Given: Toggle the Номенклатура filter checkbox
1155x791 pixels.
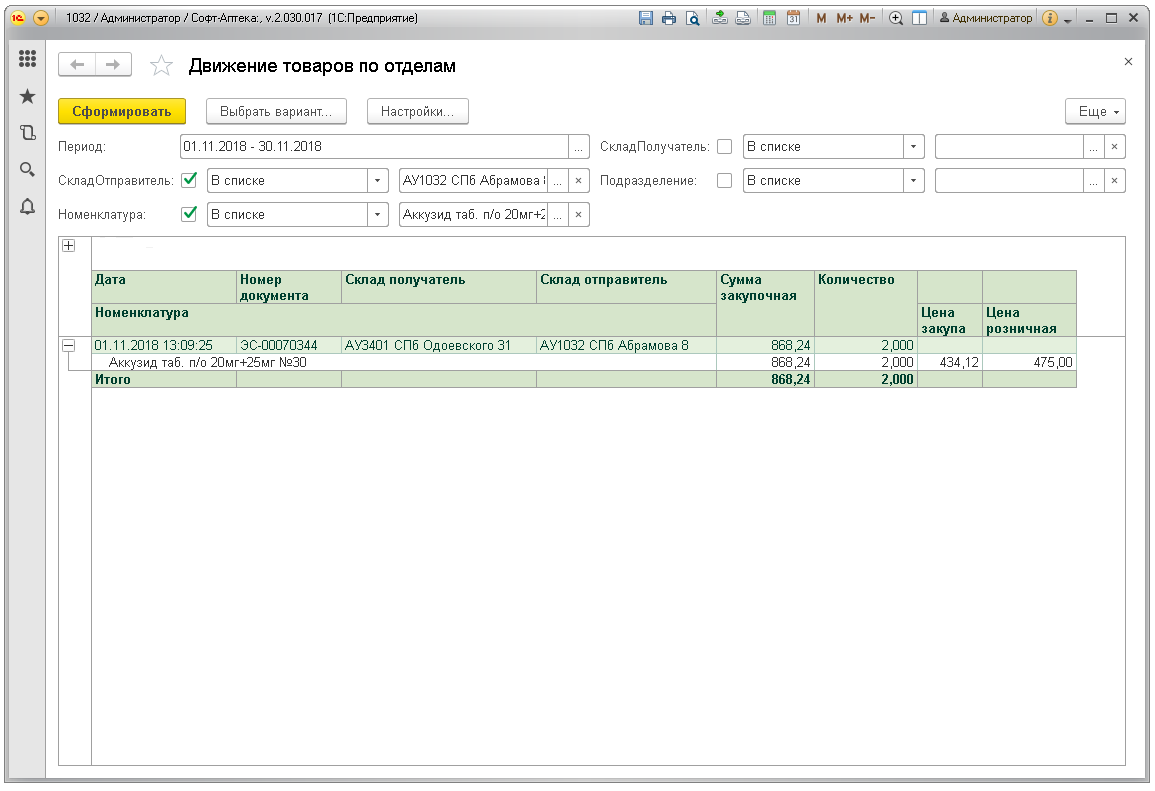Looking at the screenshot, I should pyautogui.click(x=189, y=215).
